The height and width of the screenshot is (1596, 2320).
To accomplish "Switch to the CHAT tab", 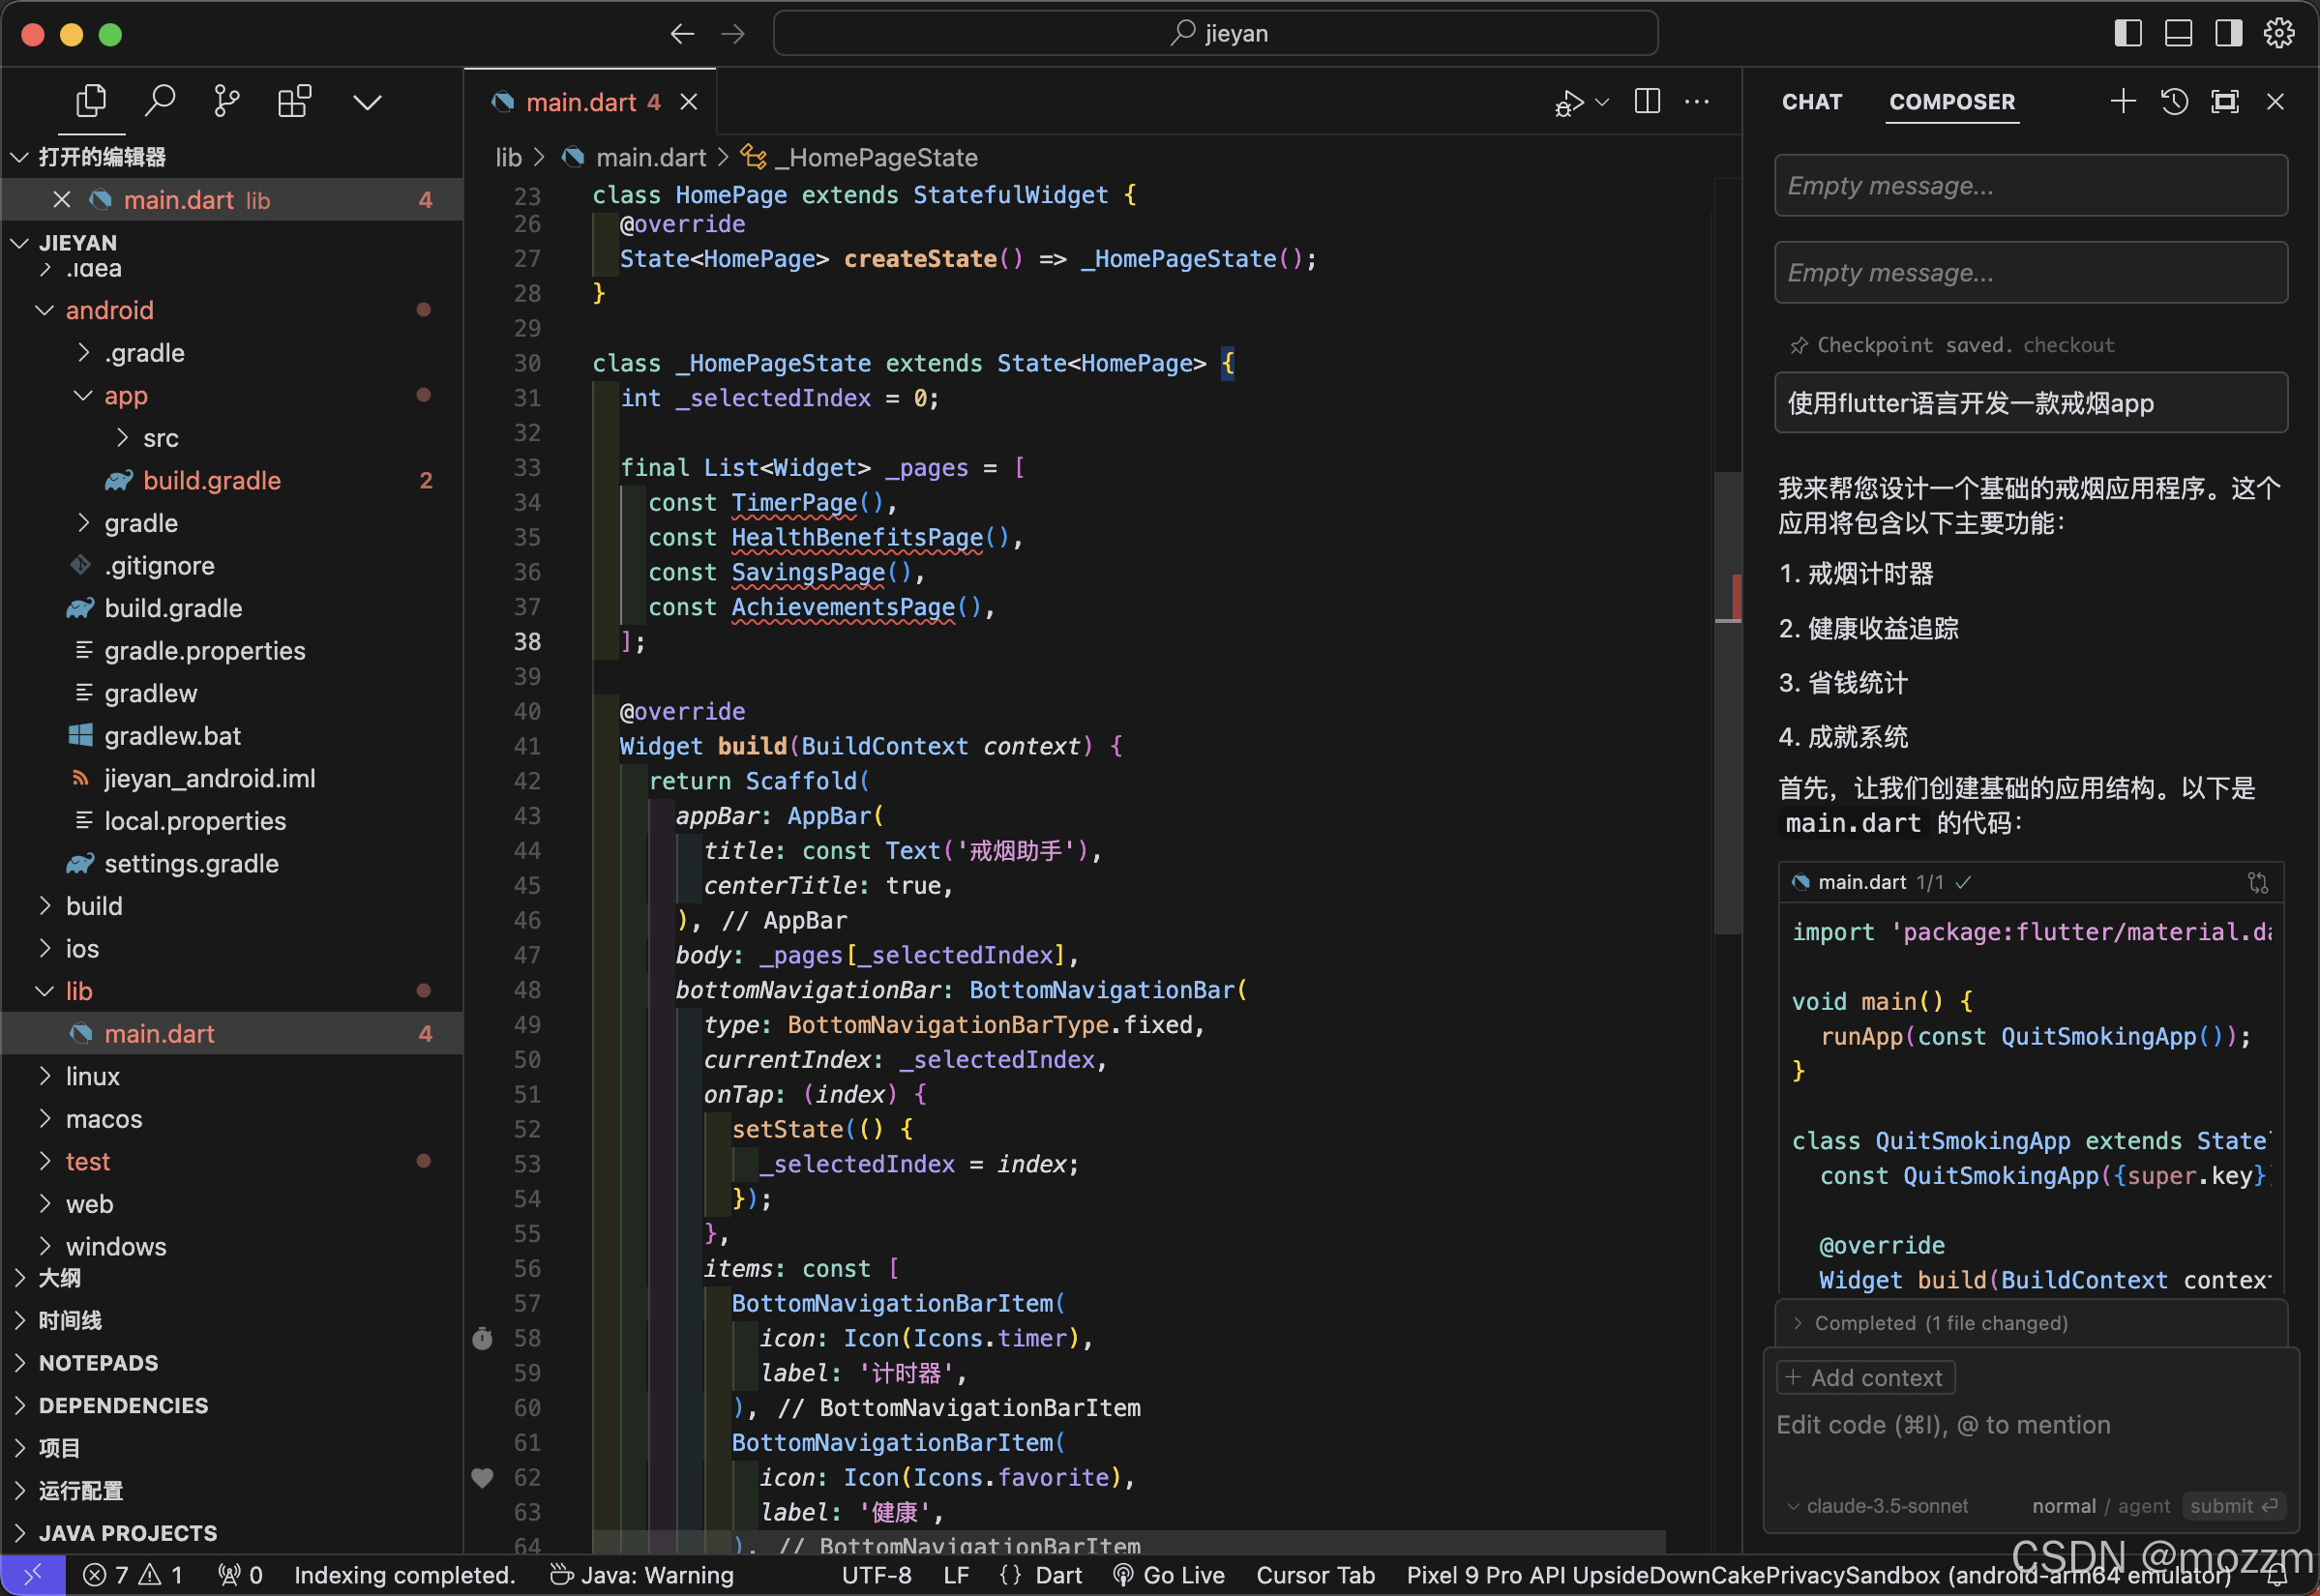I will [x=1811, y=102].
